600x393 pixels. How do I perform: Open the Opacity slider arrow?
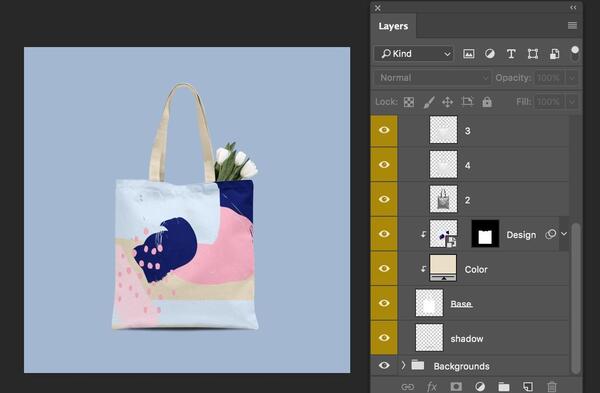[572, 78]
